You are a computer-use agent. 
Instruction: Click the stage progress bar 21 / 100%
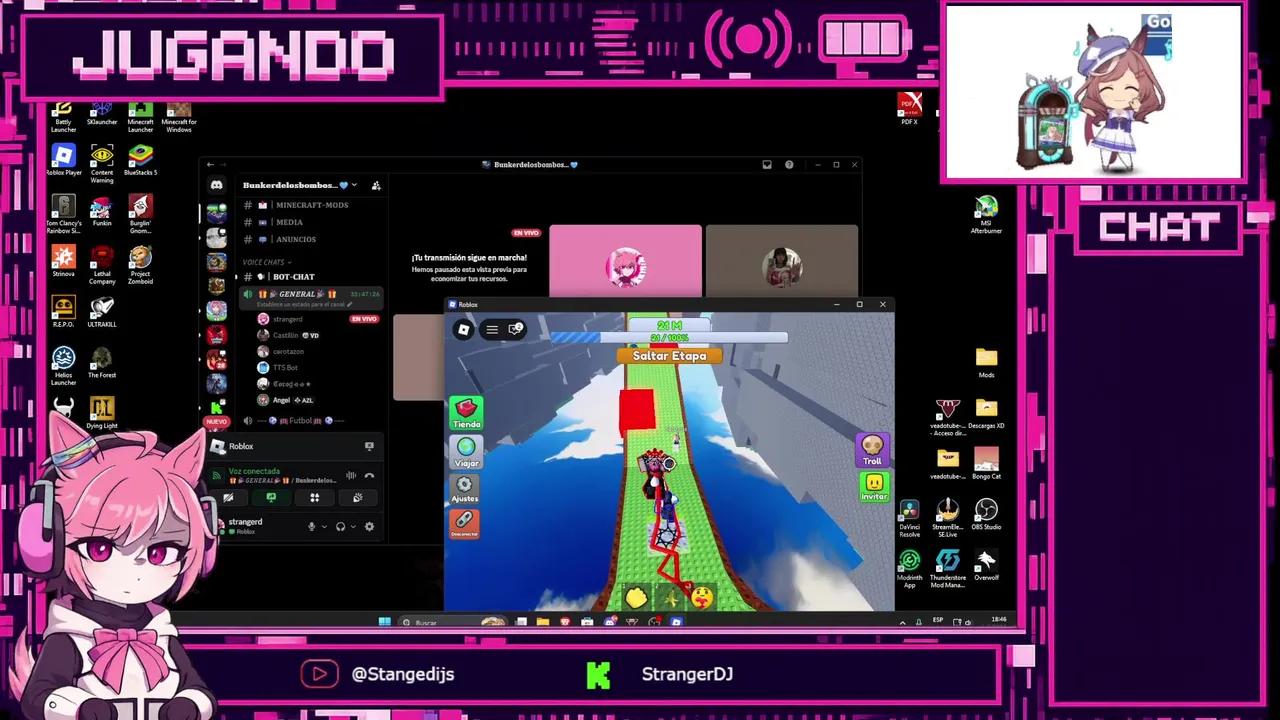coord(669,338)
